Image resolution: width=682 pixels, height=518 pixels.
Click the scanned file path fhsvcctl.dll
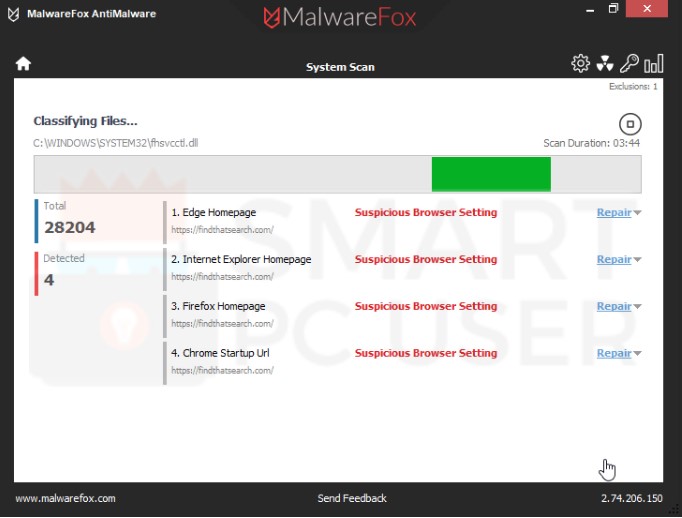116,143
